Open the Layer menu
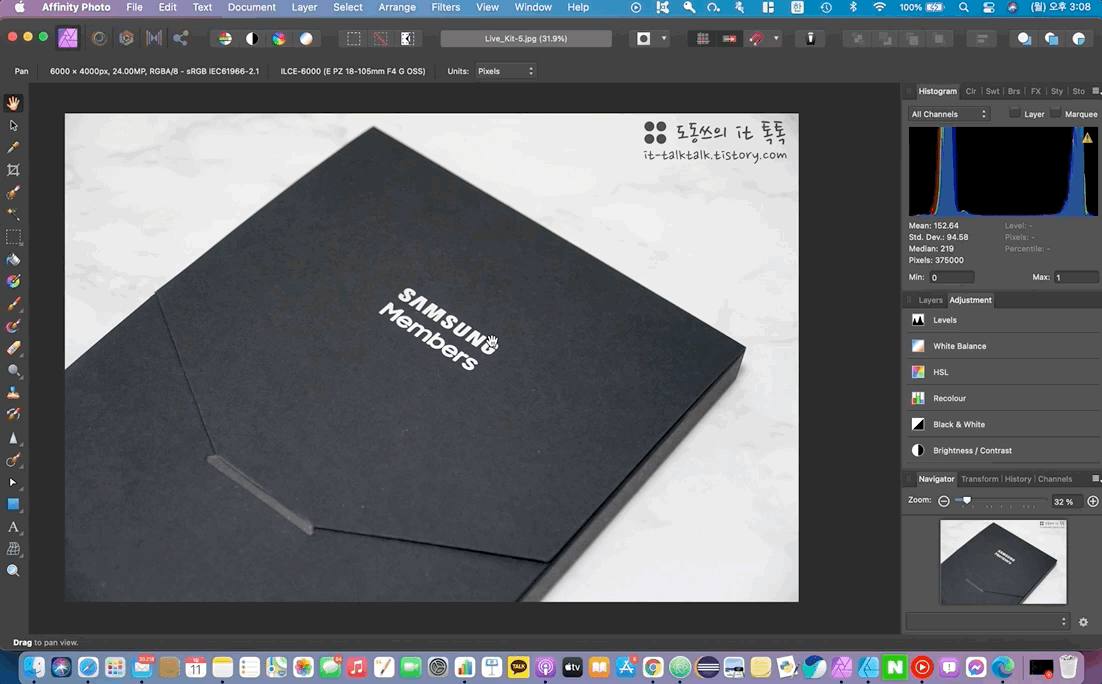 click(304, 7)
